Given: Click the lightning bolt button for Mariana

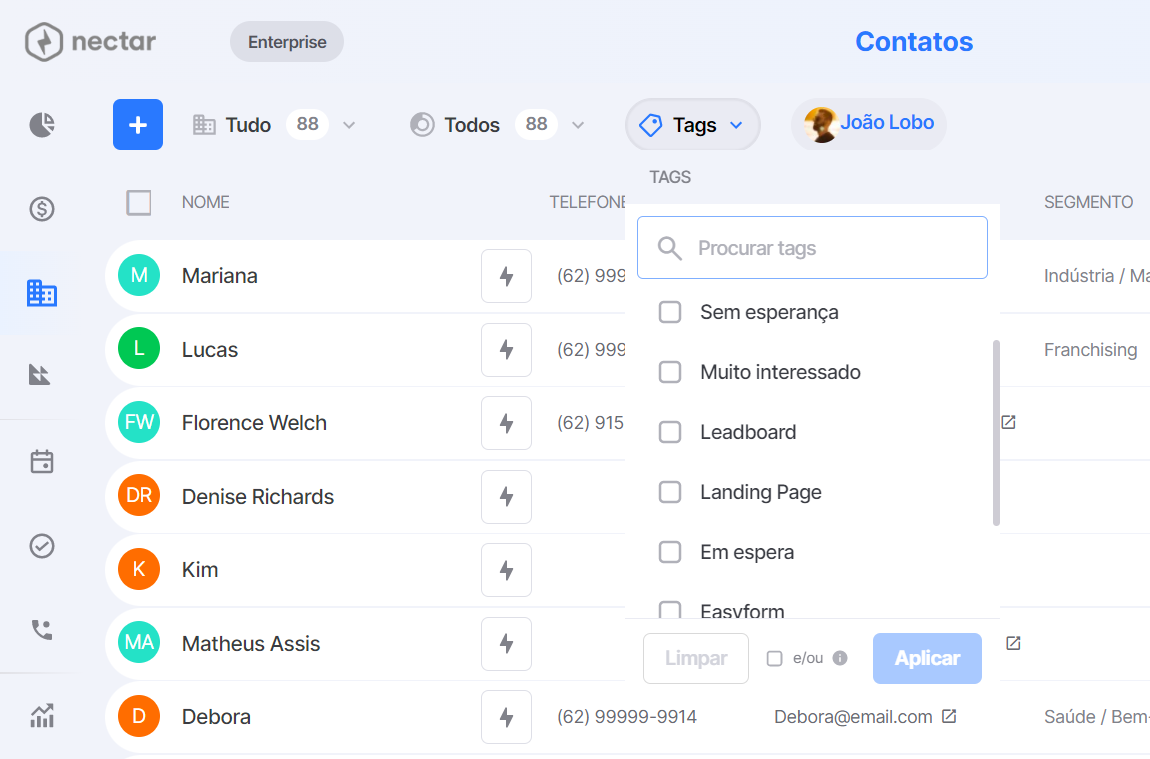Looking at the screenshot, I should [x=506, y=276].
